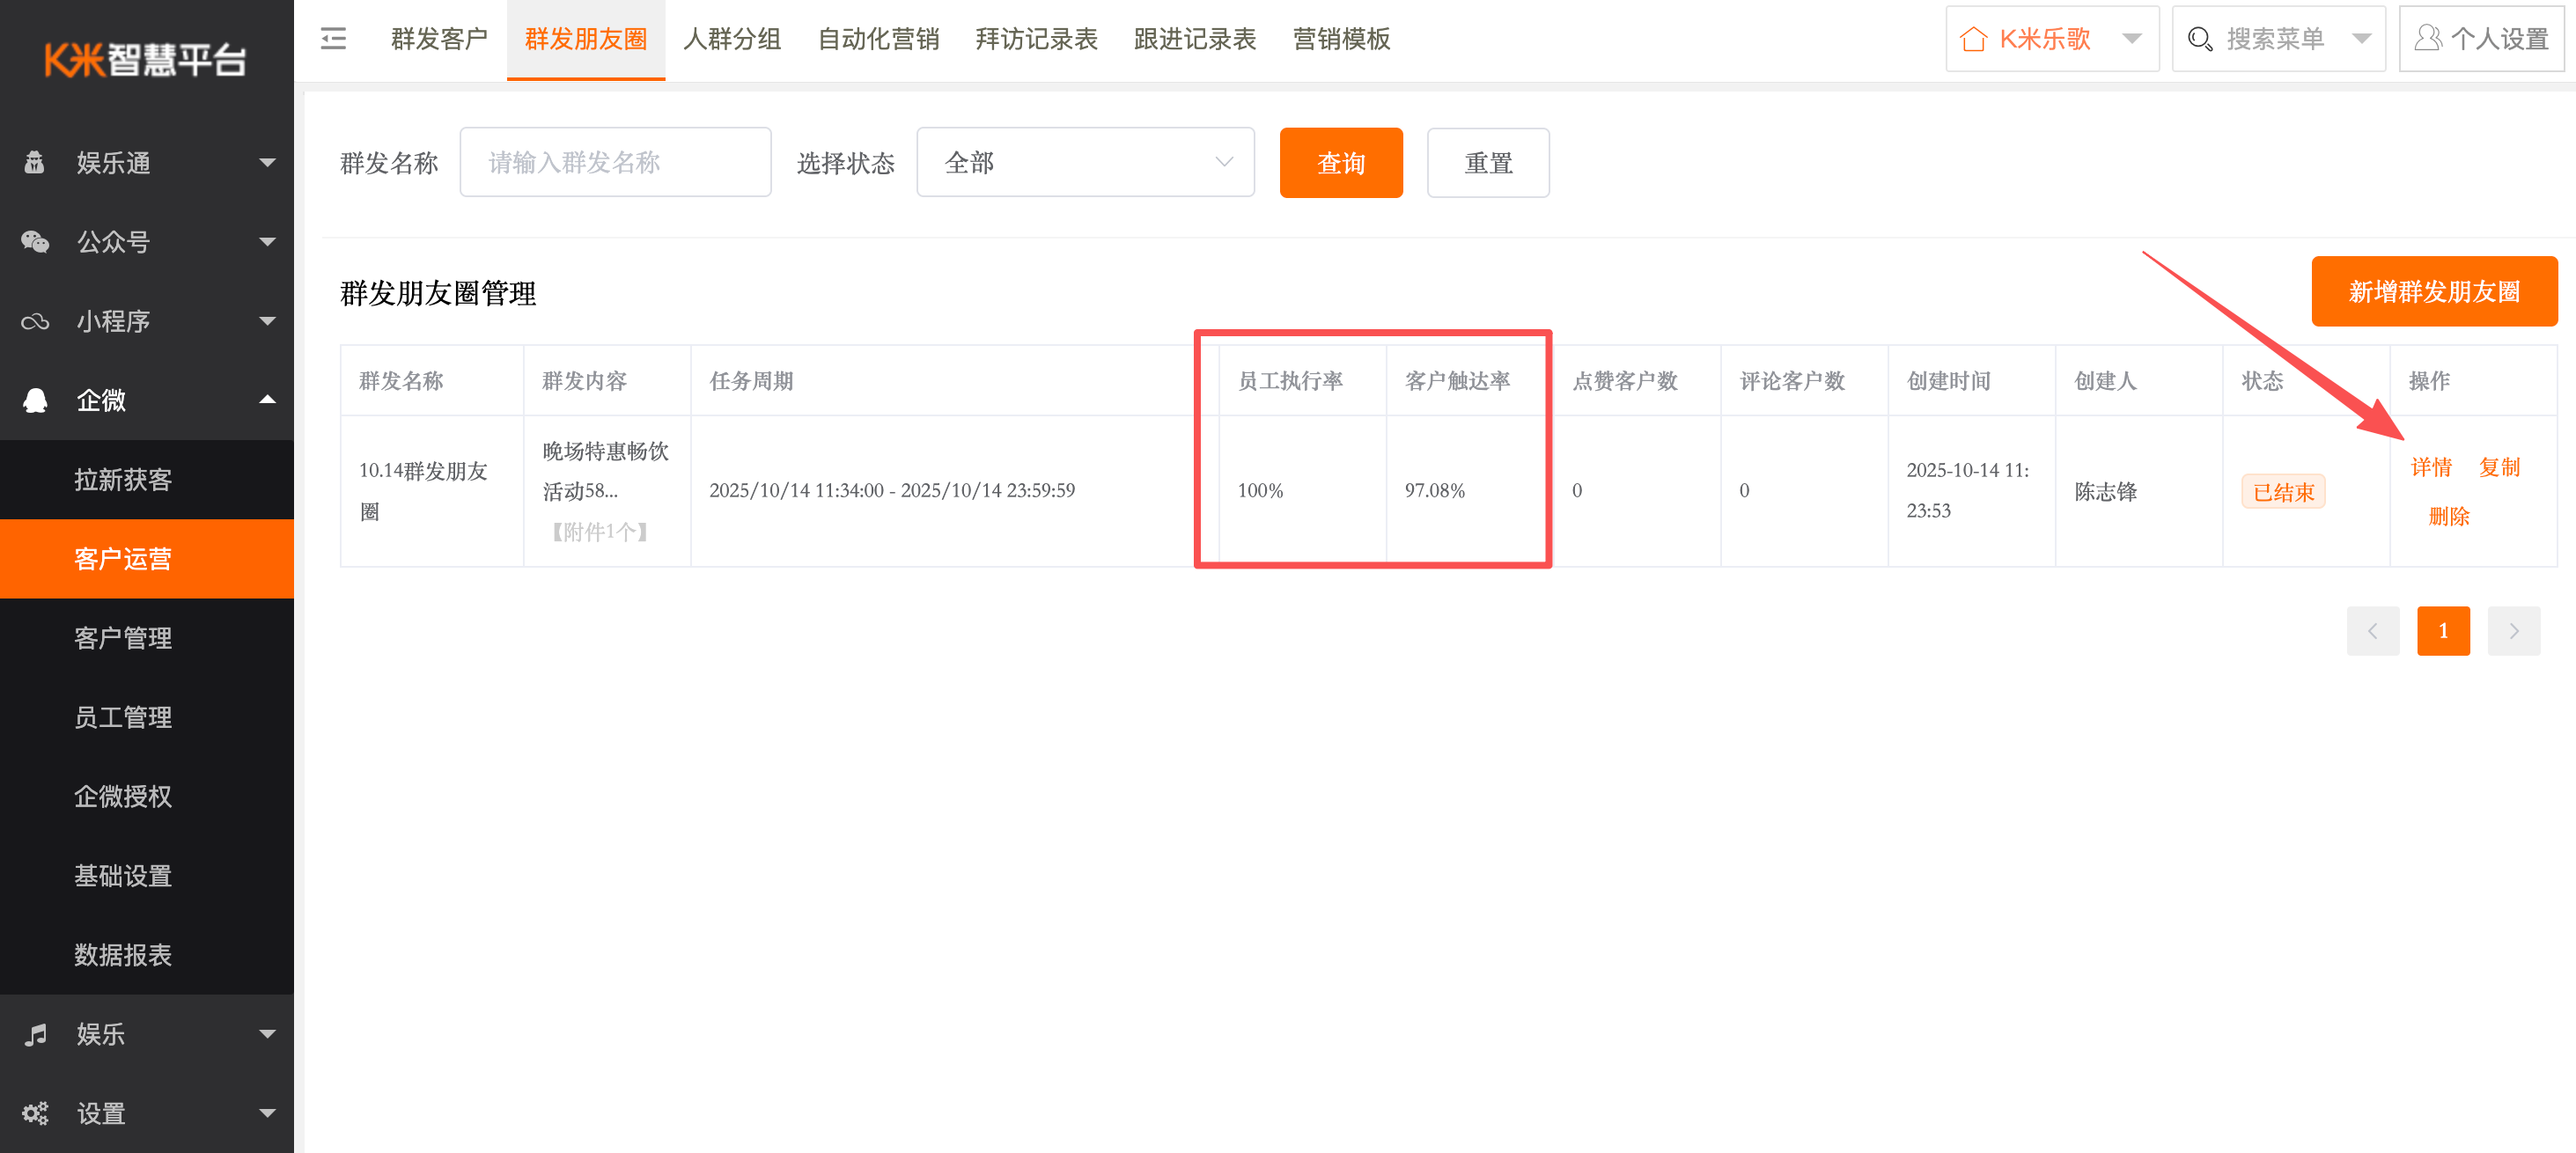This screenshot has height=1153, width=2576.
Task: Click the 企微 bell icon
Action: (35, 400)
